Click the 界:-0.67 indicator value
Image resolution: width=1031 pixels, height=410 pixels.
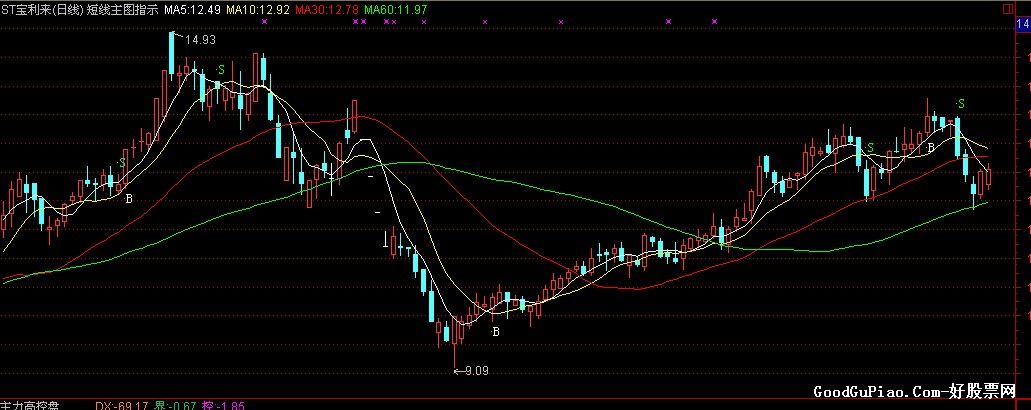[175, 407]
